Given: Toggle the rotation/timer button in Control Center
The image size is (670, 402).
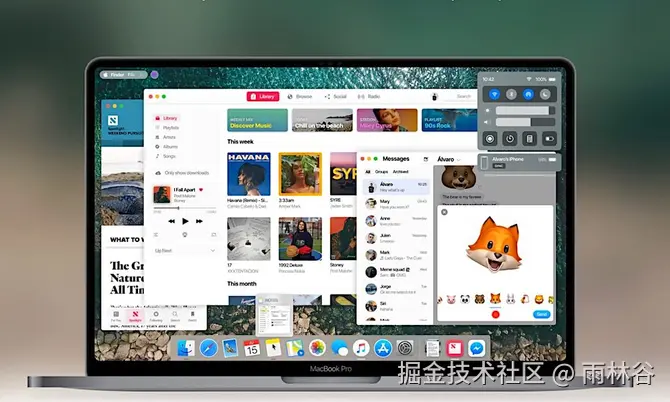Looking at the screenshot, I should 510,139.
